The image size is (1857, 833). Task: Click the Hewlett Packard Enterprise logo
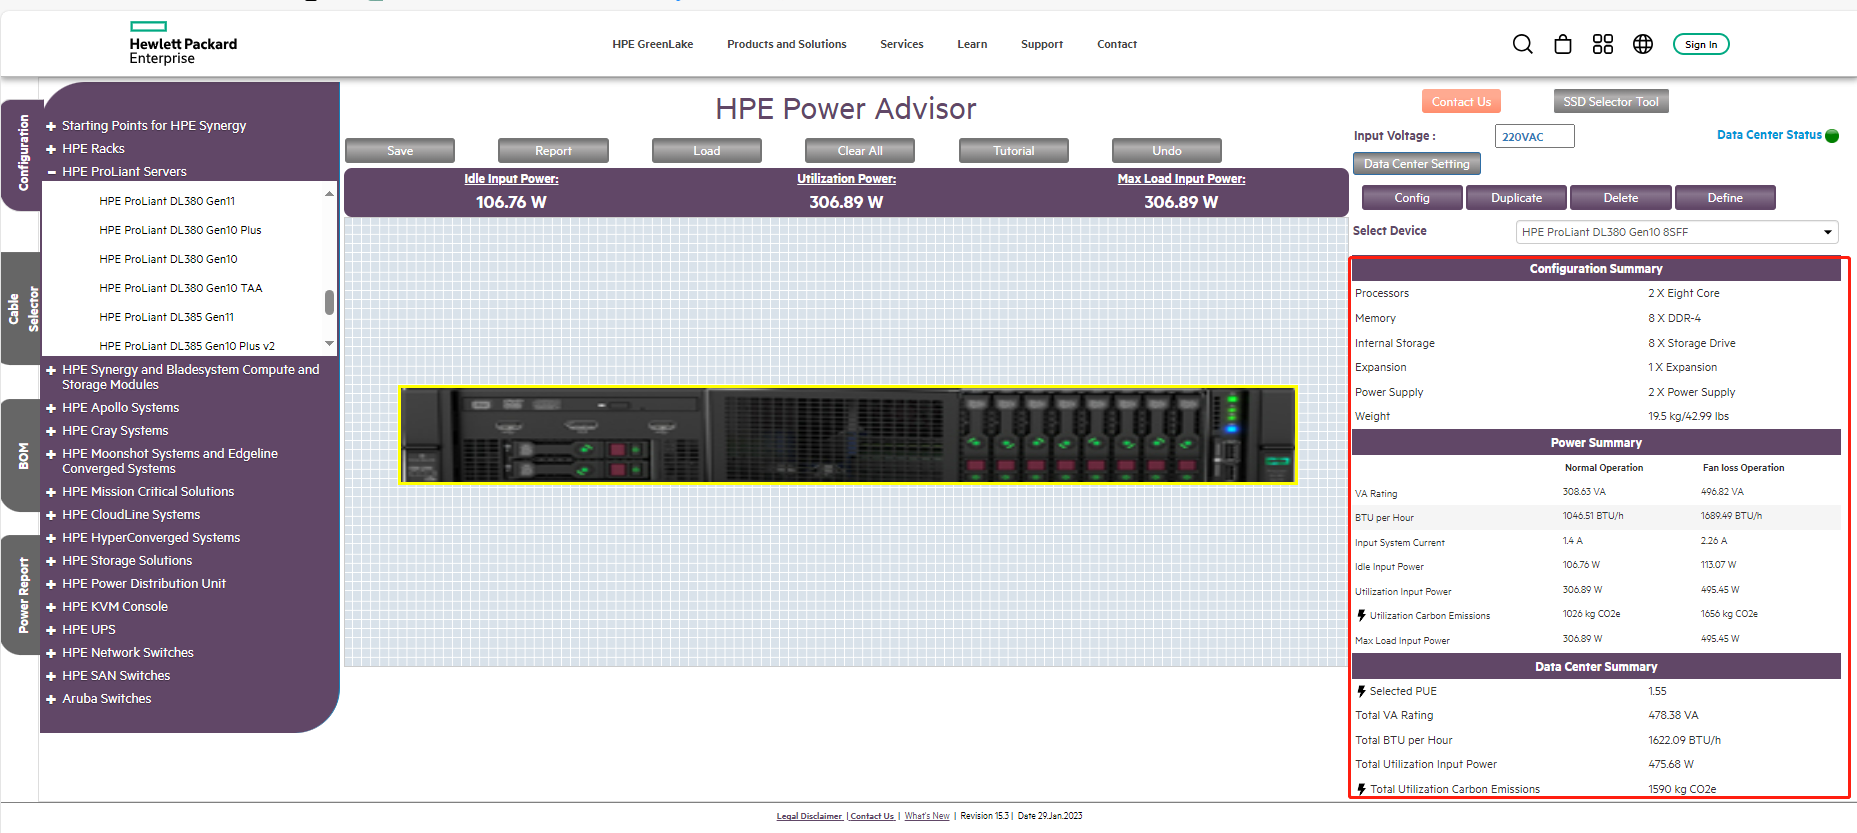pyautogui.click(x=183, y=44)
